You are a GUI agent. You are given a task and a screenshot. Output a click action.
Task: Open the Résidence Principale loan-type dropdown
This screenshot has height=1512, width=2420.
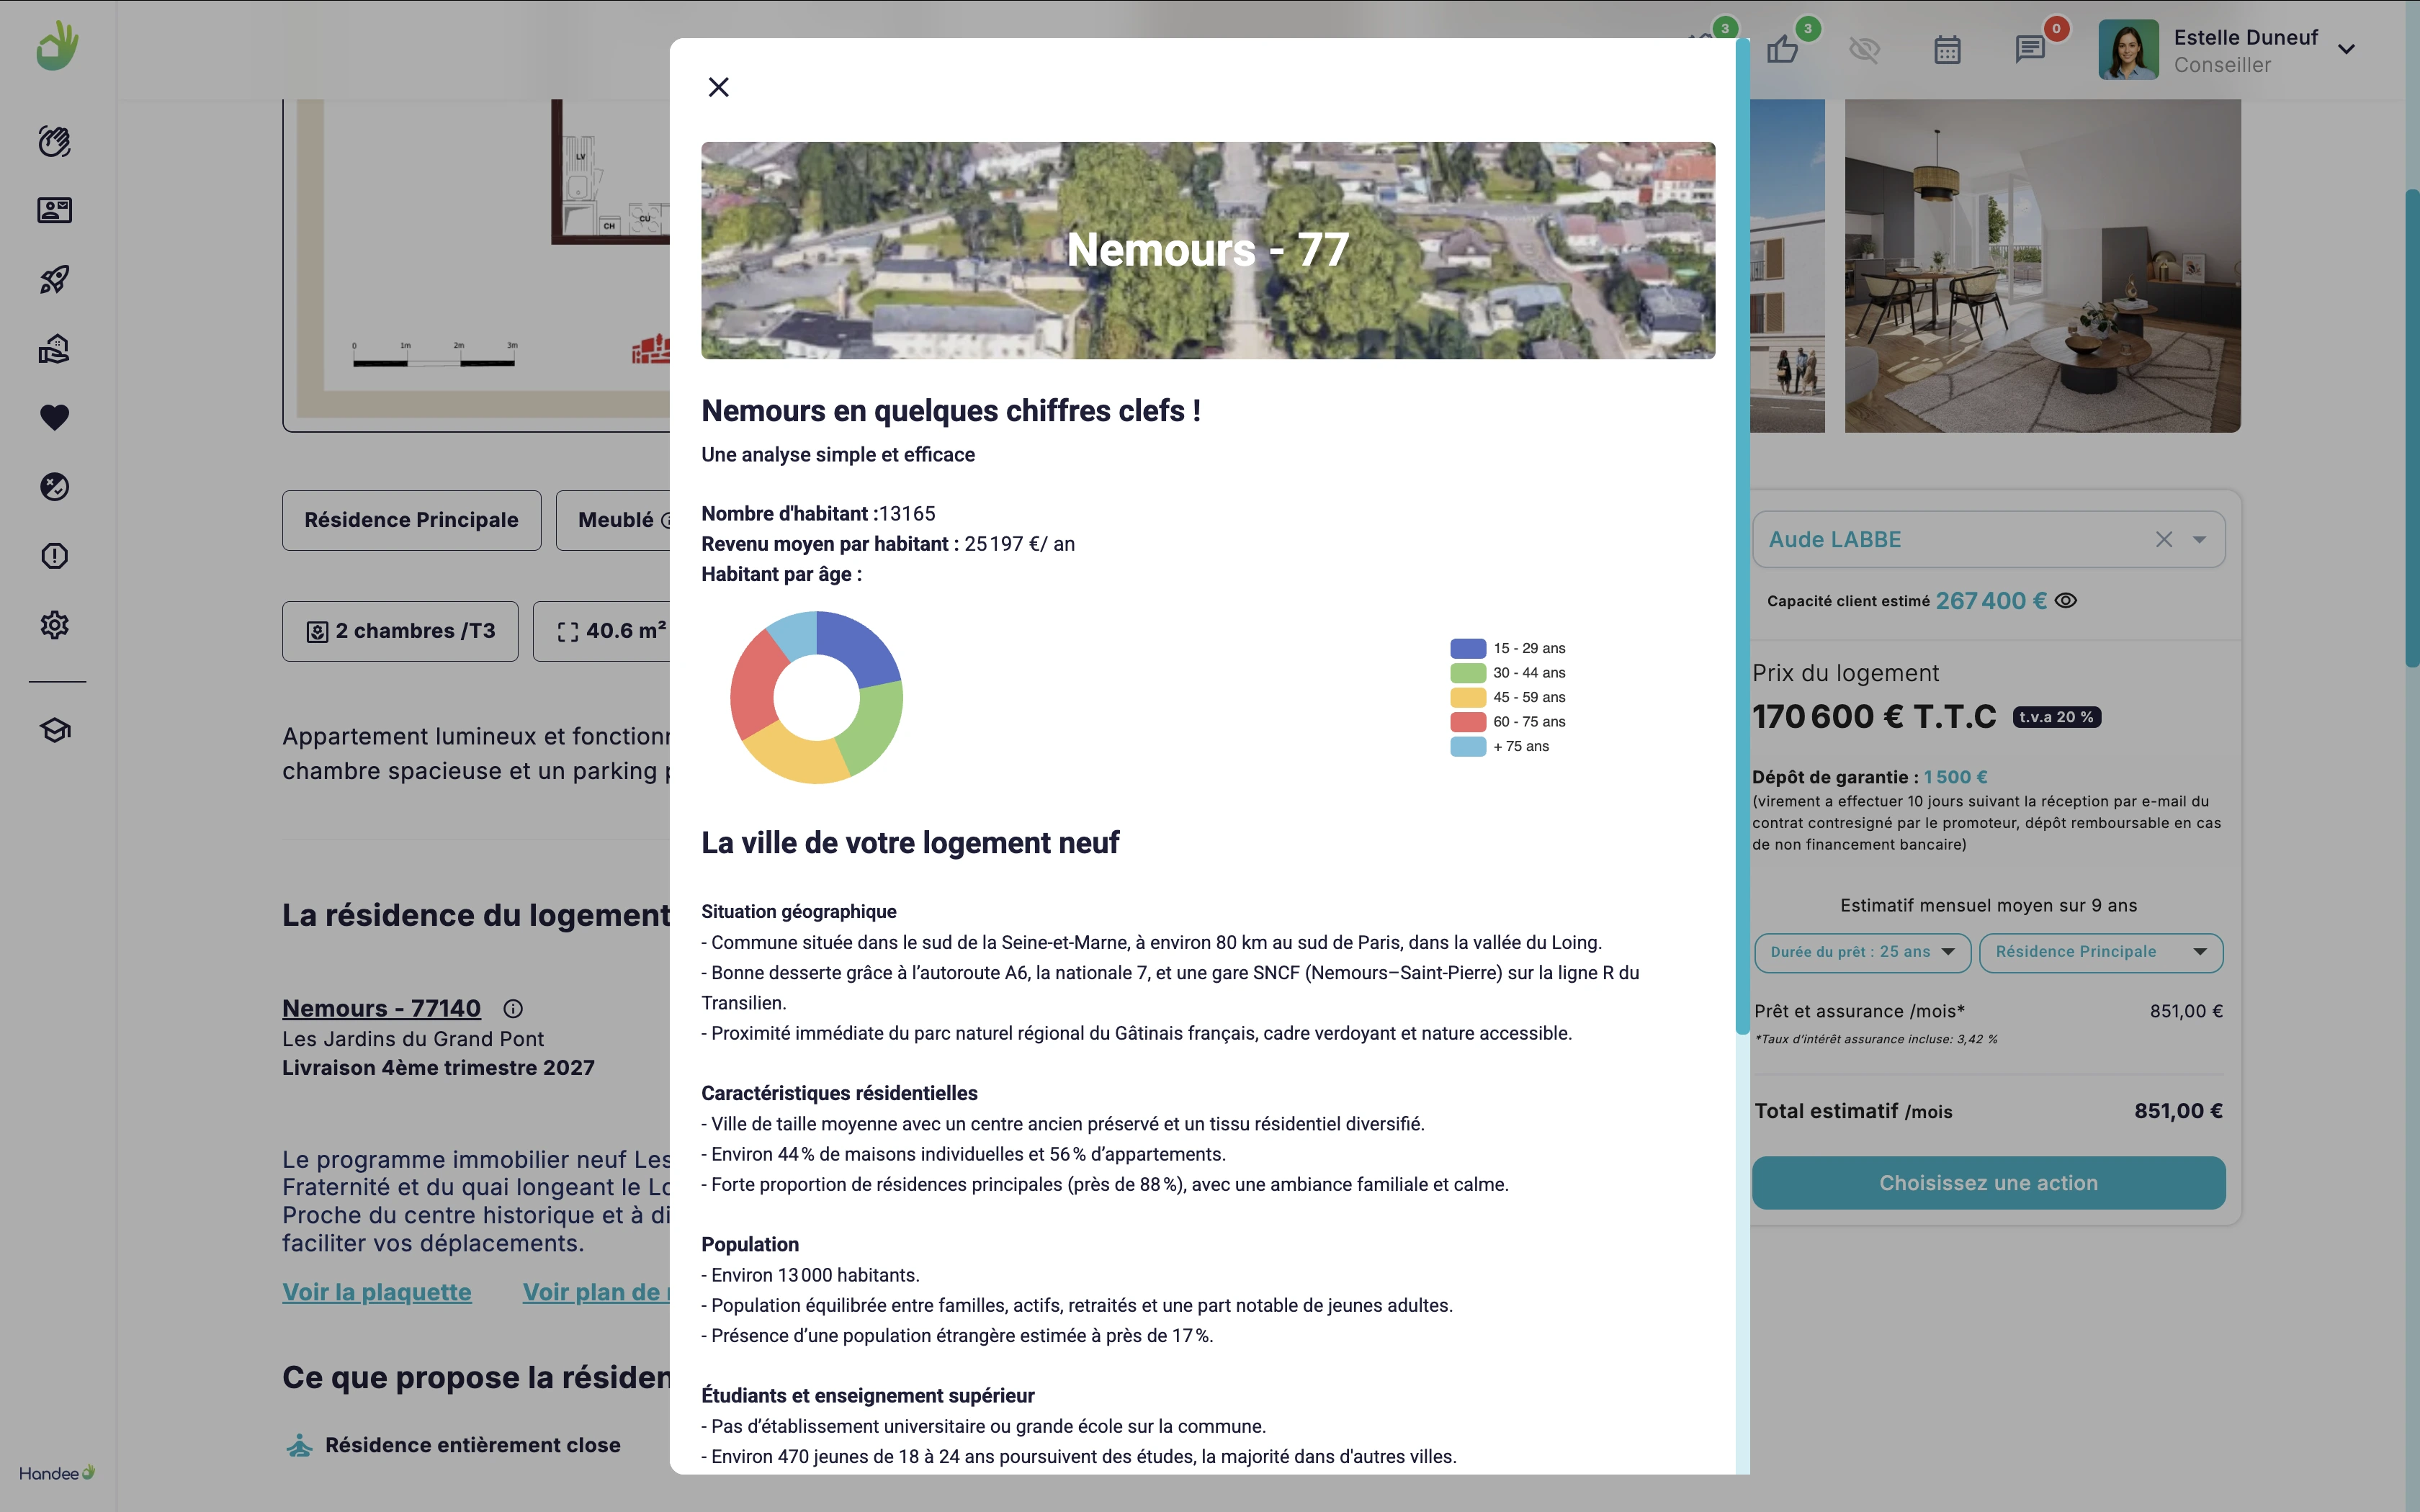pos(2100,952)
